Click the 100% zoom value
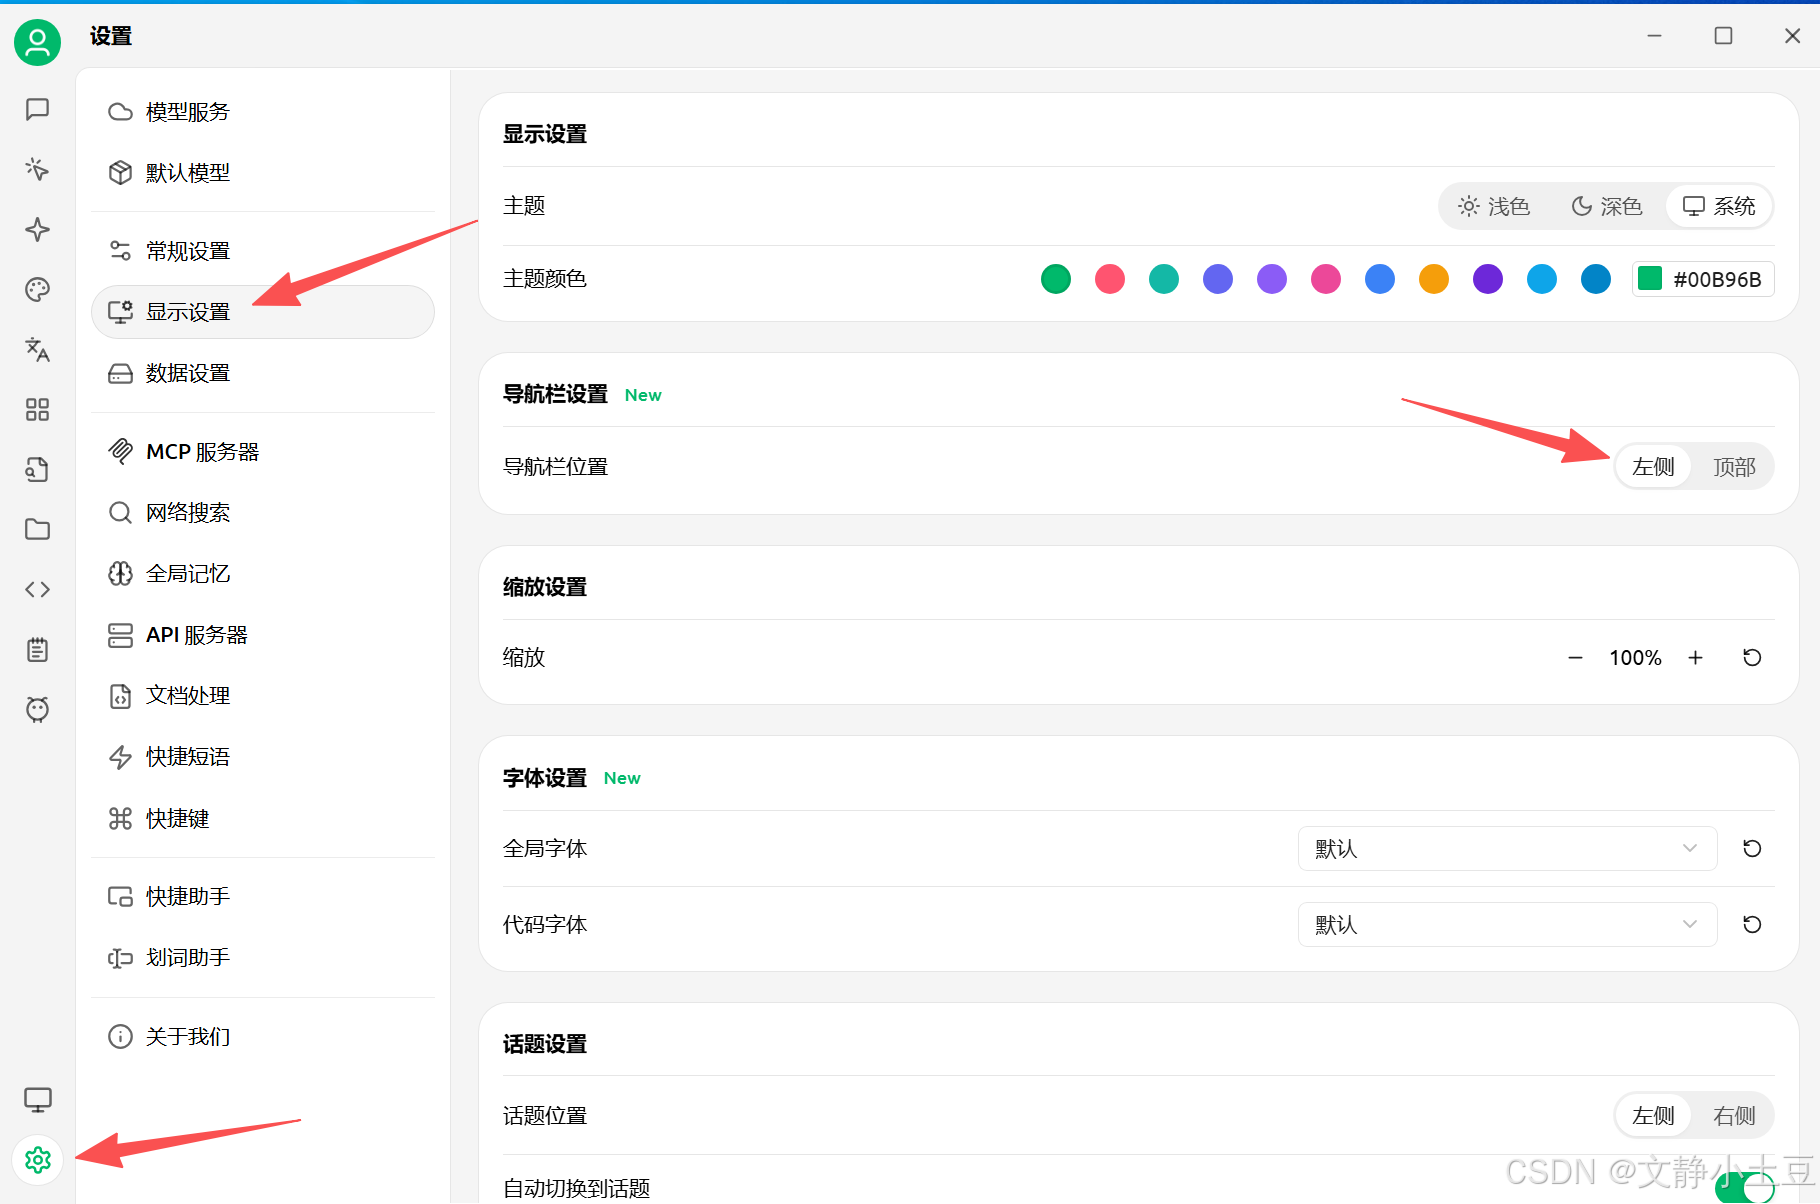 pos(1635,658)
